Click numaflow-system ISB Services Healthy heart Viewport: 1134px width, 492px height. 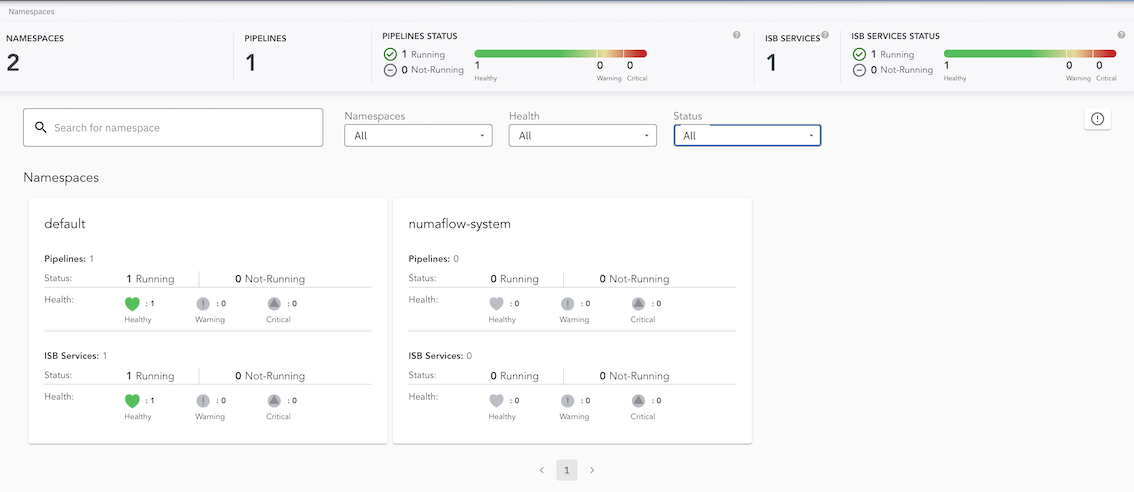click(496, 401)
